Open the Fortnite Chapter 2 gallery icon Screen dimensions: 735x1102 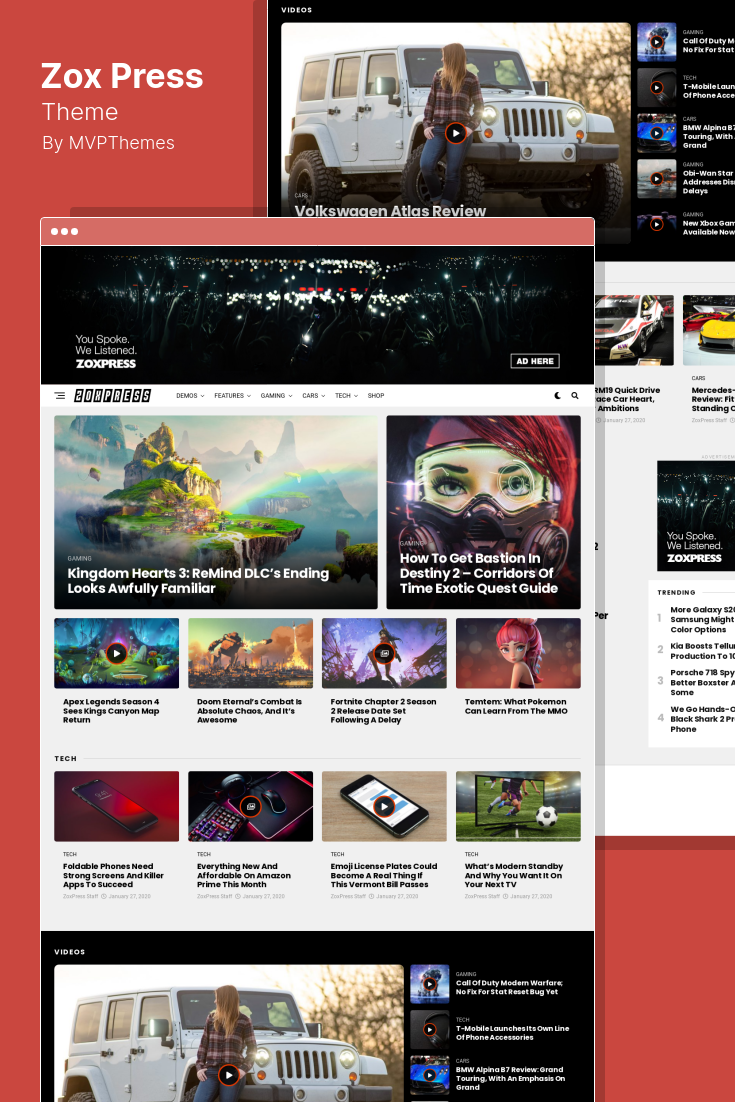(384, 654)
